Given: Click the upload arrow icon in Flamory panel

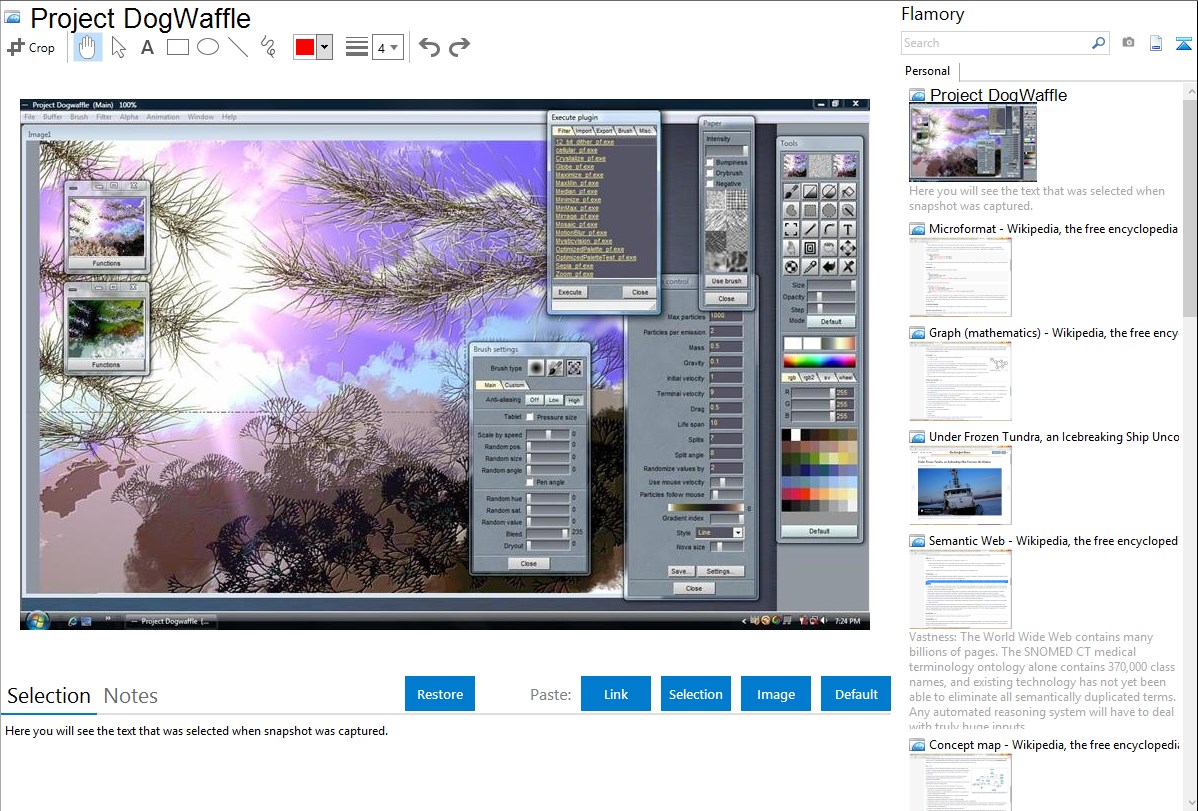Looking at the screenshot, I should pyautogui.click(x=1183, y=43).
